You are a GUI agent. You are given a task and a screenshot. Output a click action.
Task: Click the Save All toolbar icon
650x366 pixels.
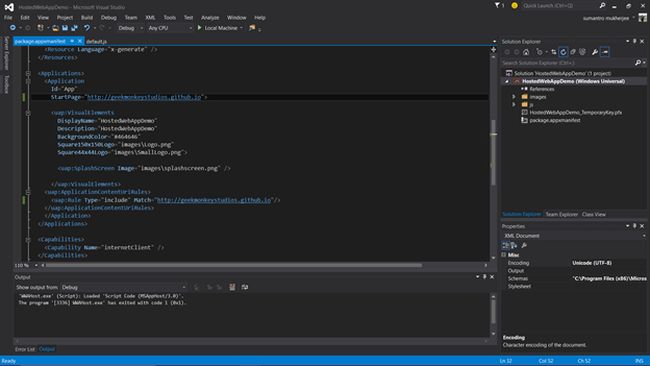click(75, 28)
